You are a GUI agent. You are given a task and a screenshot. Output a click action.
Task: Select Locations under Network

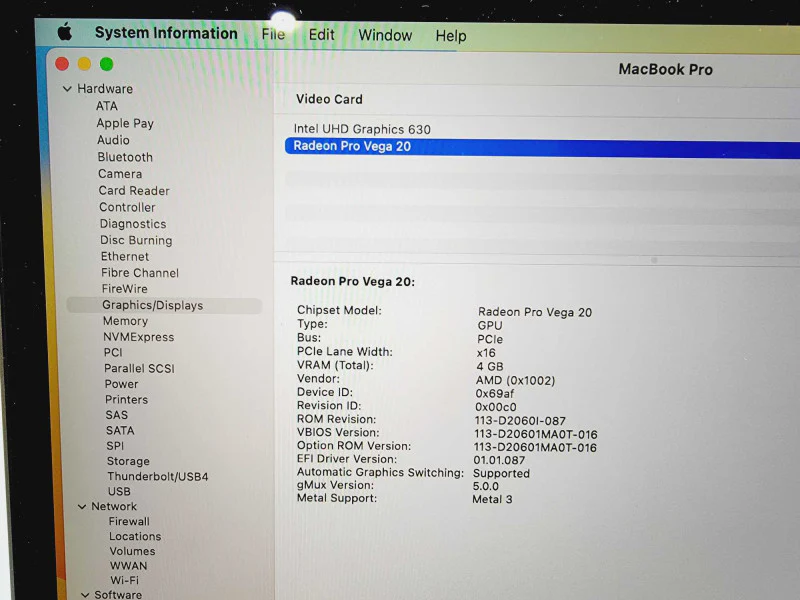pyautogui.click(x=135, y=536)
